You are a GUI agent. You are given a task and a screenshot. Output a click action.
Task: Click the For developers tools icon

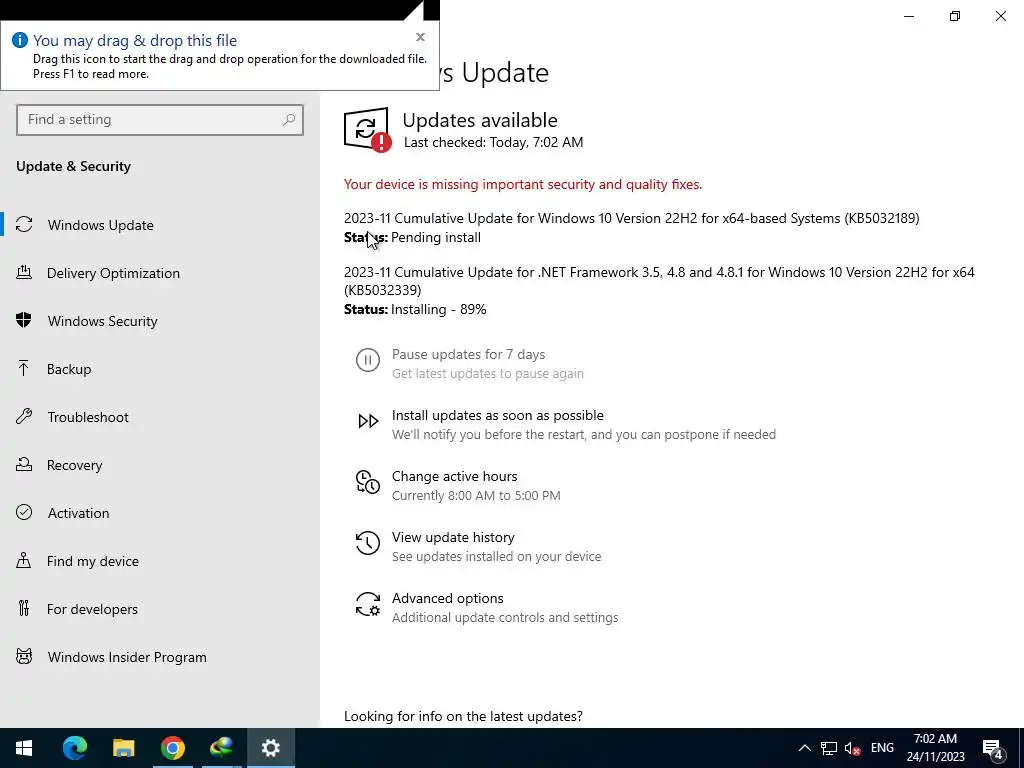[x=24, y=609]
